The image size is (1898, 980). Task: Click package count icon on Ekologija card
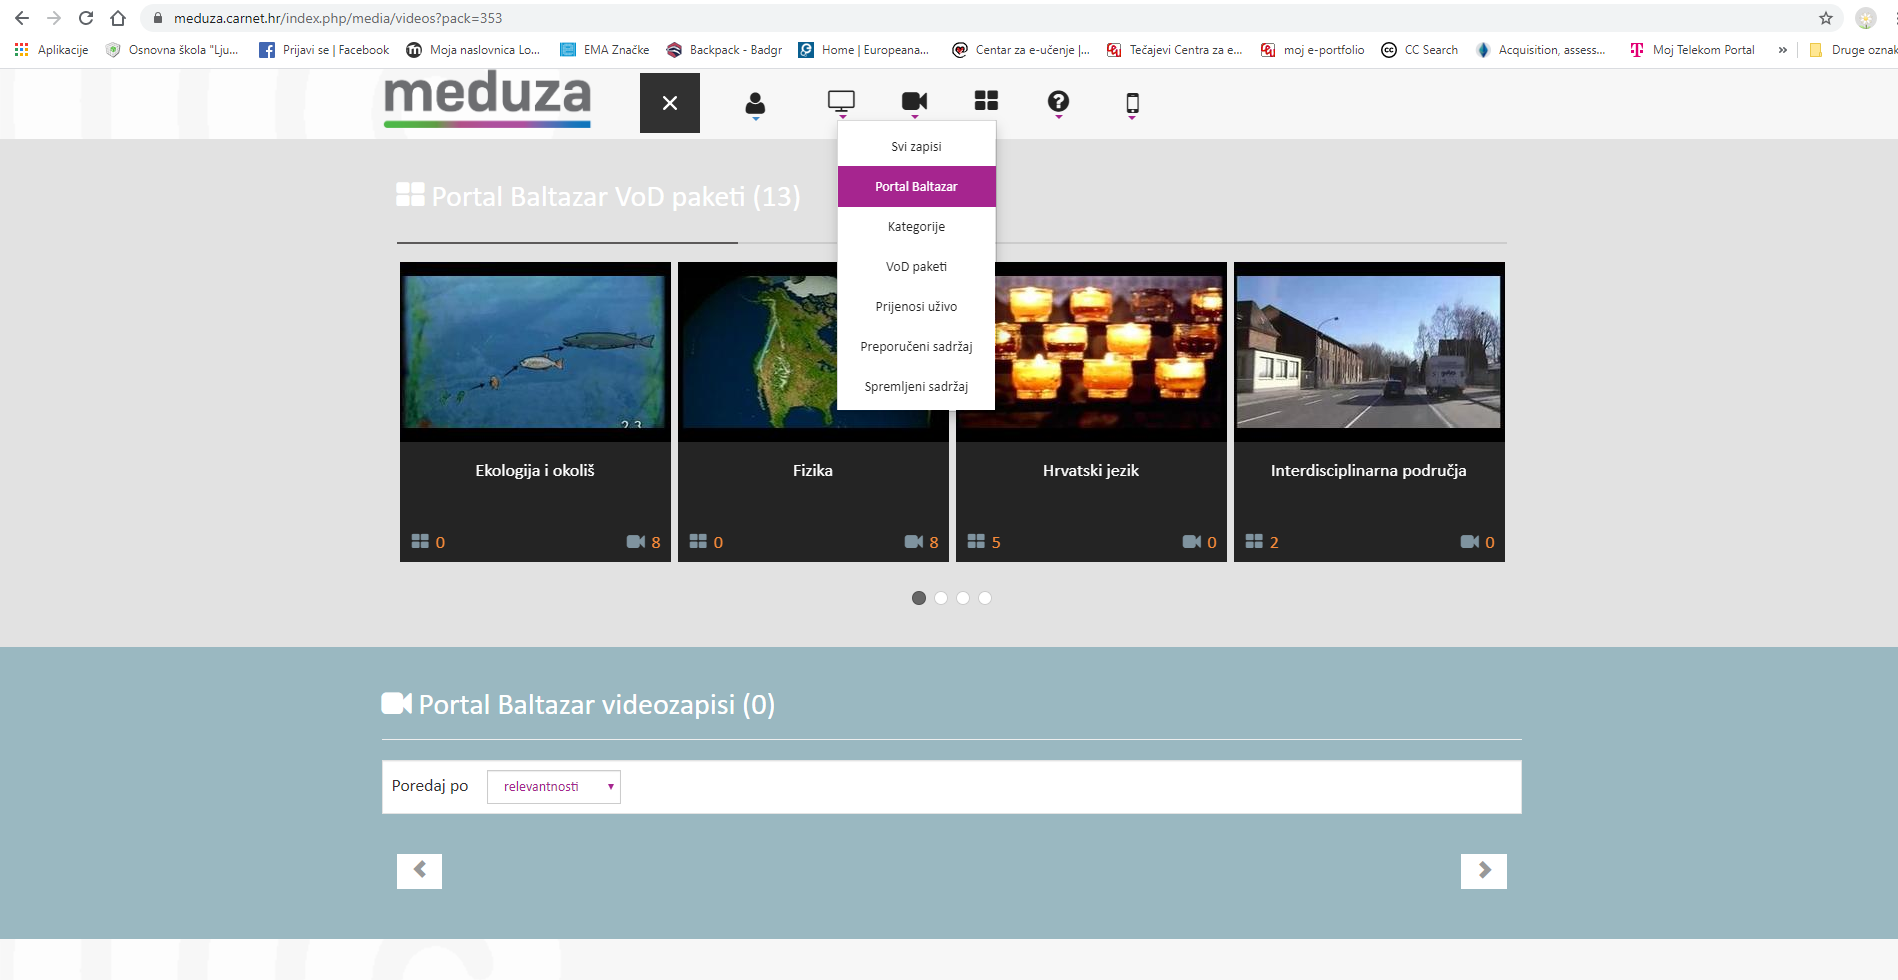[x=420, y=541]
